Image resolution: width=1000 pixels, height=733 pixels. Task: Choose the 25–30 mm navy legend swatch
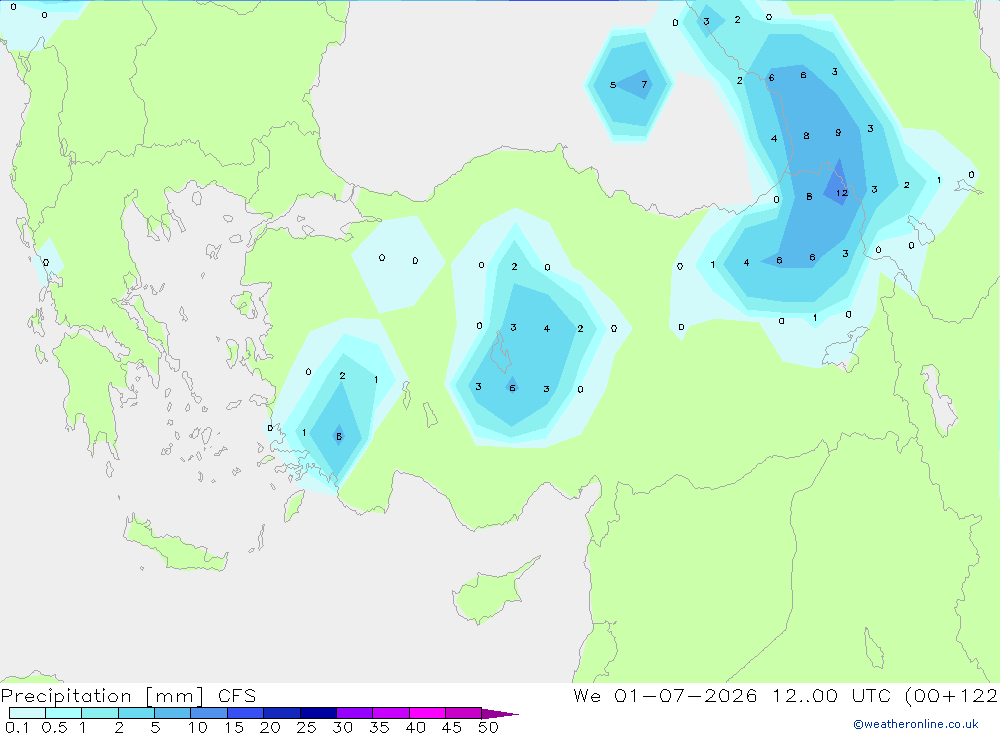[x=318, y=713]
